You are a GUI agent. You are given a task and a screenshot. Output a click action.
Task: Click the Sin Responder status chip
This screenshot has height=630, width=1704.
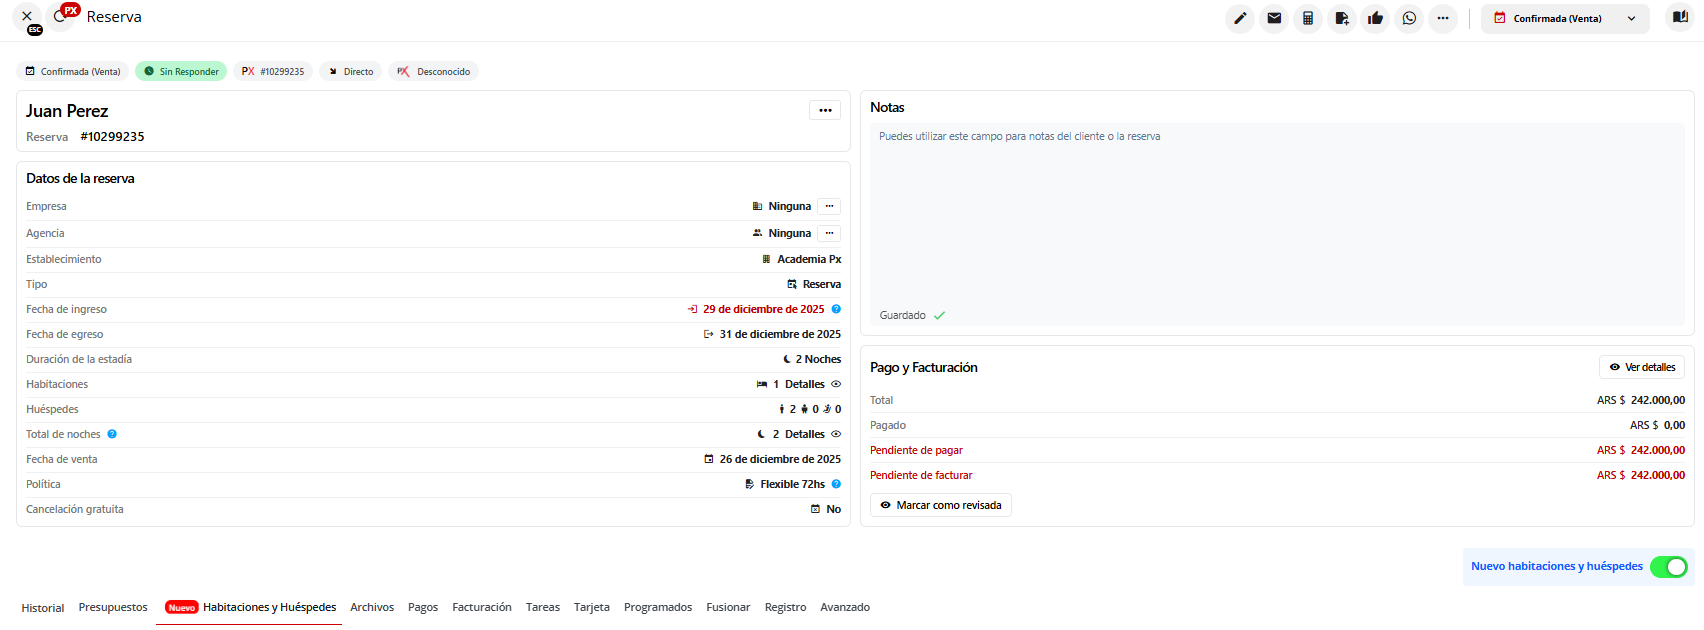pyautogui.click(x=181, y=71)
